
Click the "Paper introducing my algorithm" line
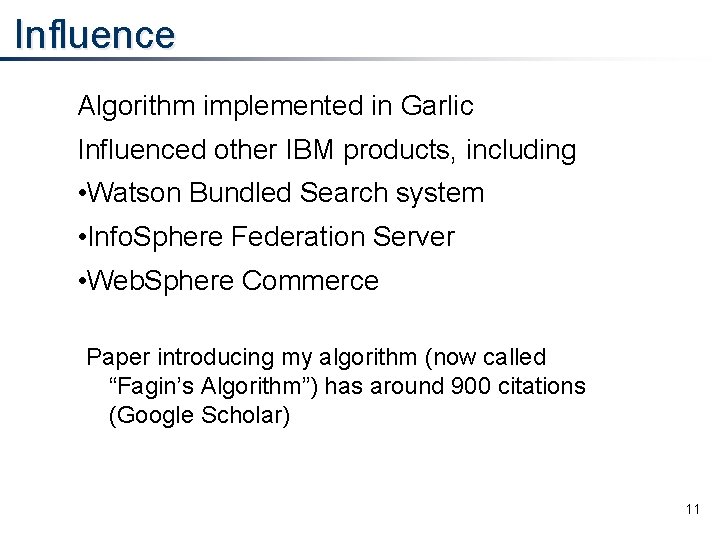316,357
